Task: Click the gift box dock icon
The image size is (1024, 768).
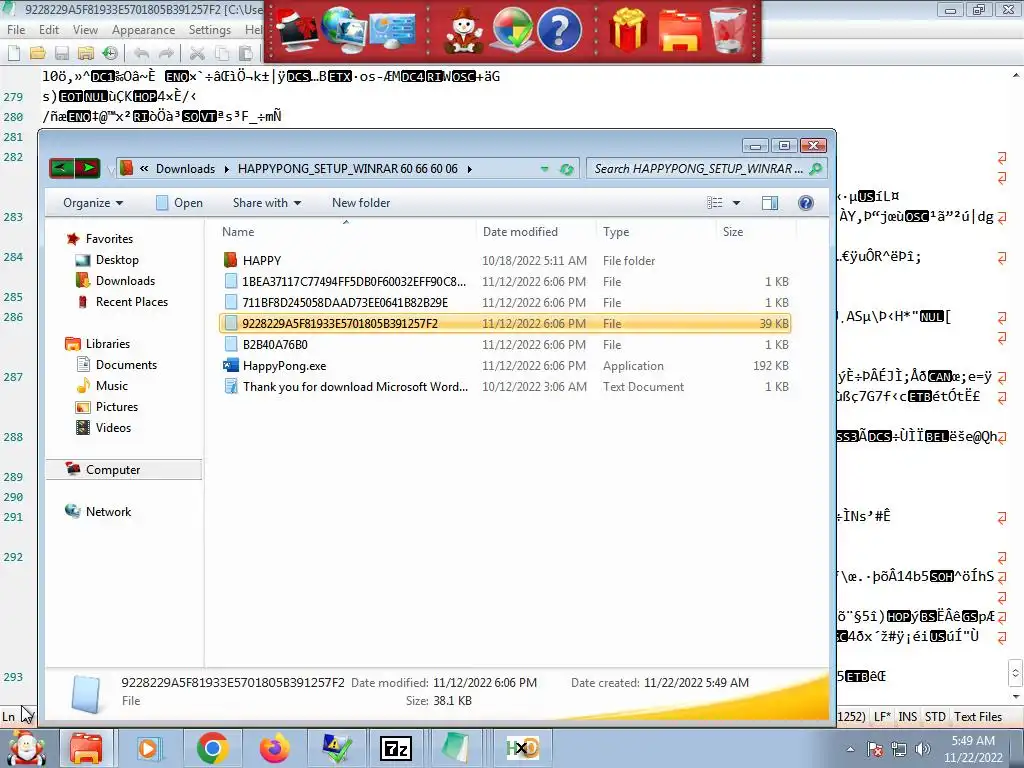Action: point(628,30)
